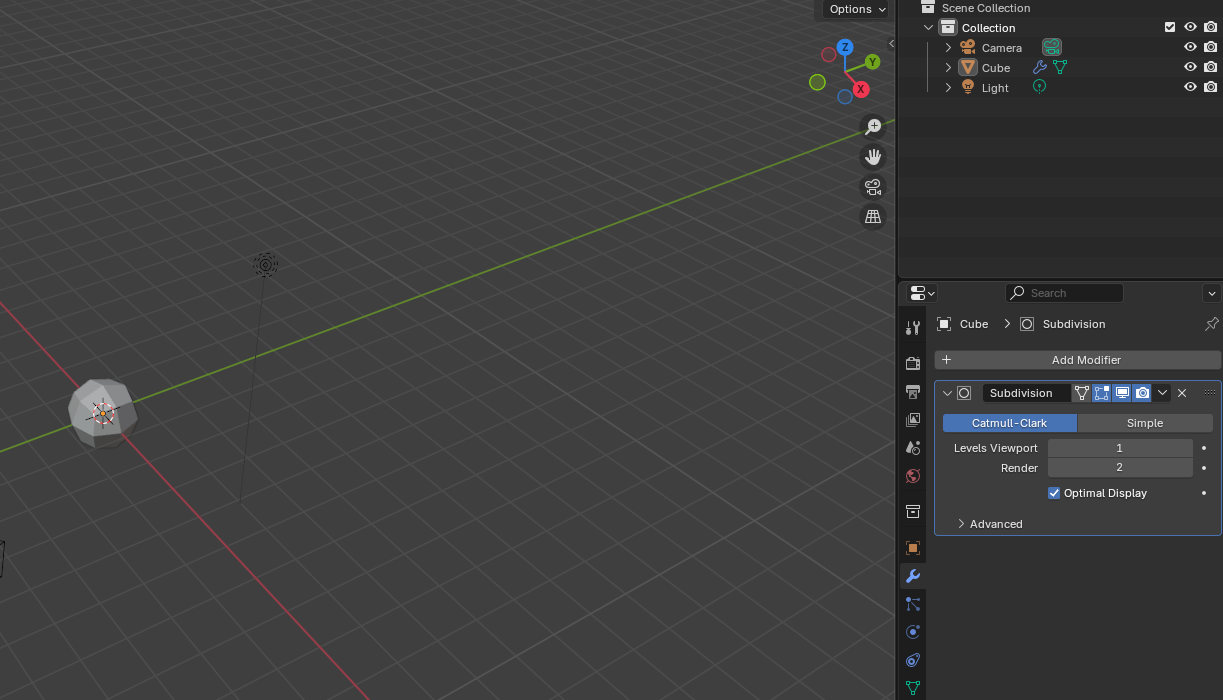
Task: Open the viewport Options dropdown
Action: (x=857, y=9)
